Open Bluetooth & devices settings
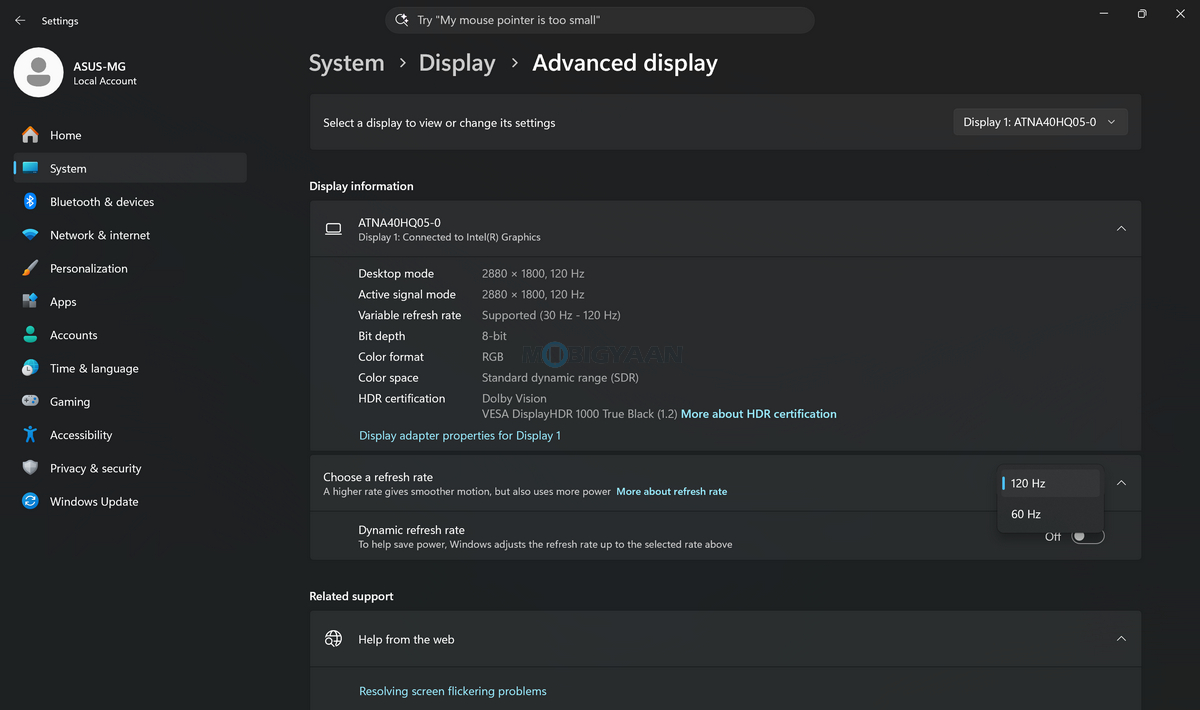 click(x=130, y=202)
